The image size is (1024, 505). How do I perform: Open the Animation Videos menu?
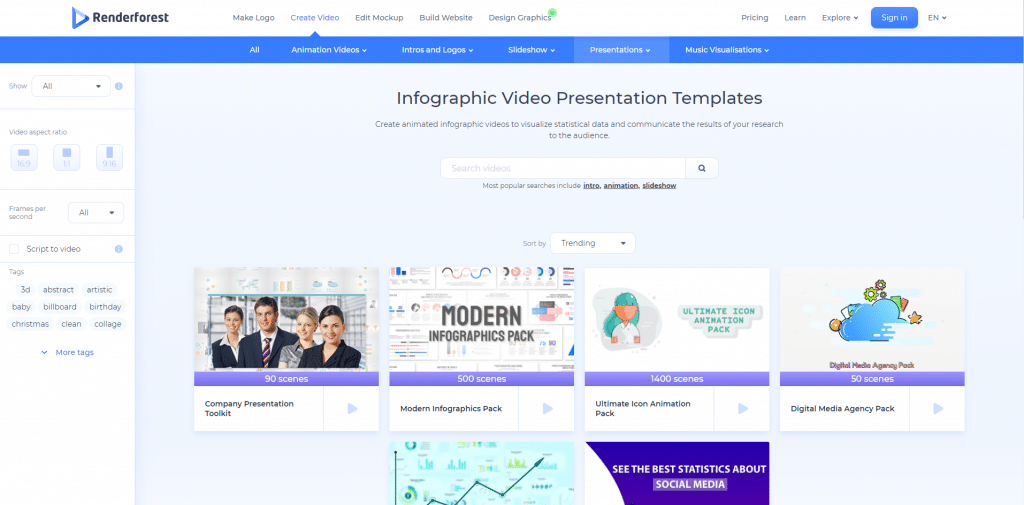(x=329, y=50)
